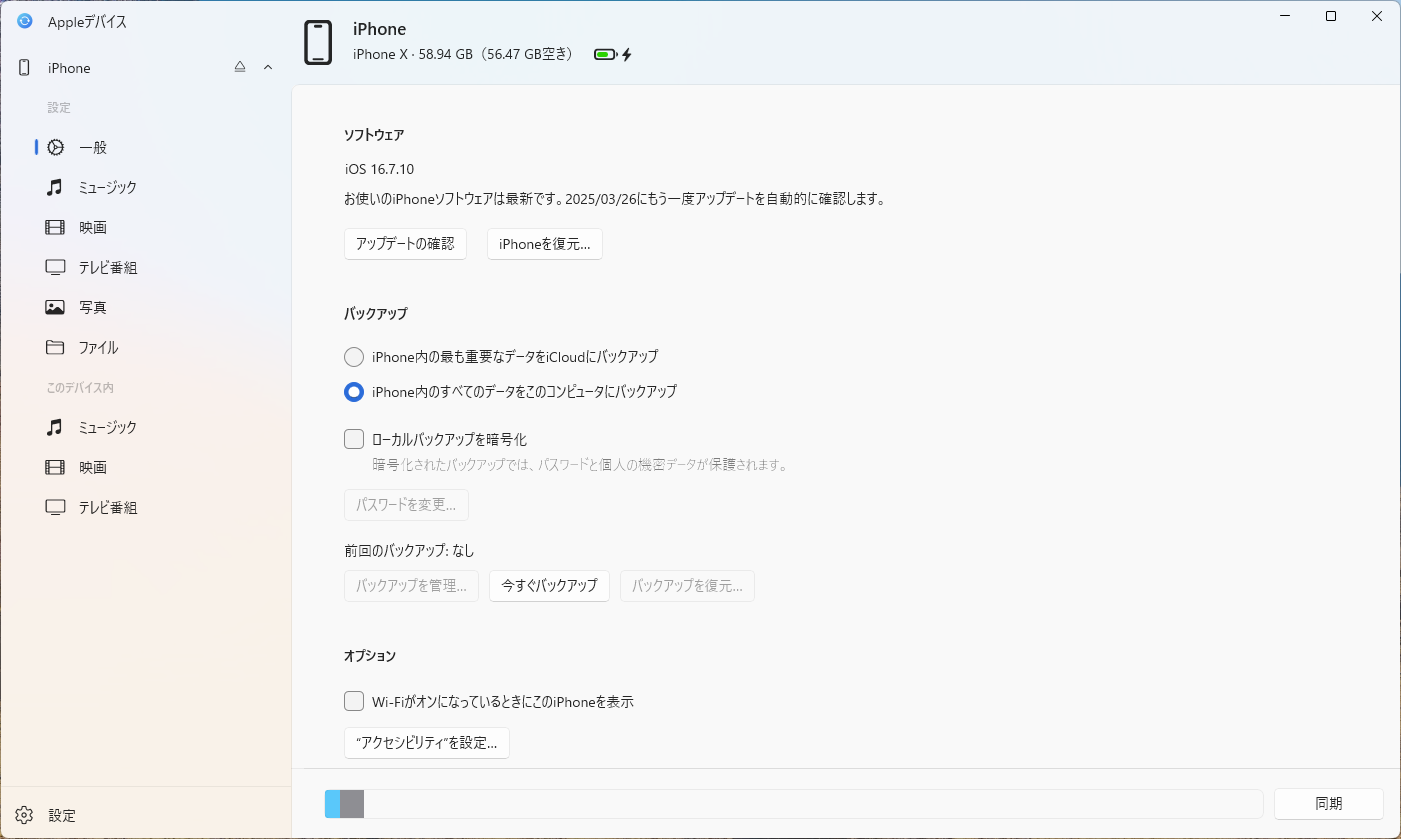This screenshot has width=1401, height=839.
Task: Expand the このデバイス内 ミュージック item
Action: click(x=54, y=427)
